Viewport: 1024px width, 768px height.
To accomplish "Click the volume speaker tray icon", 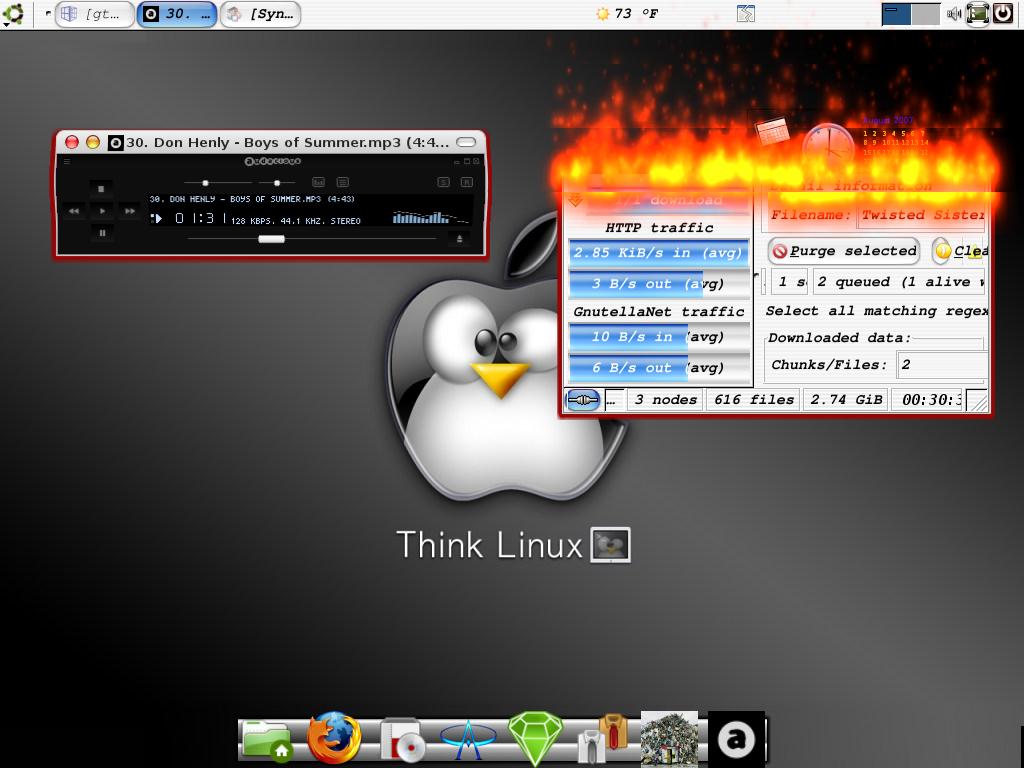I will (x=954, y=14).
